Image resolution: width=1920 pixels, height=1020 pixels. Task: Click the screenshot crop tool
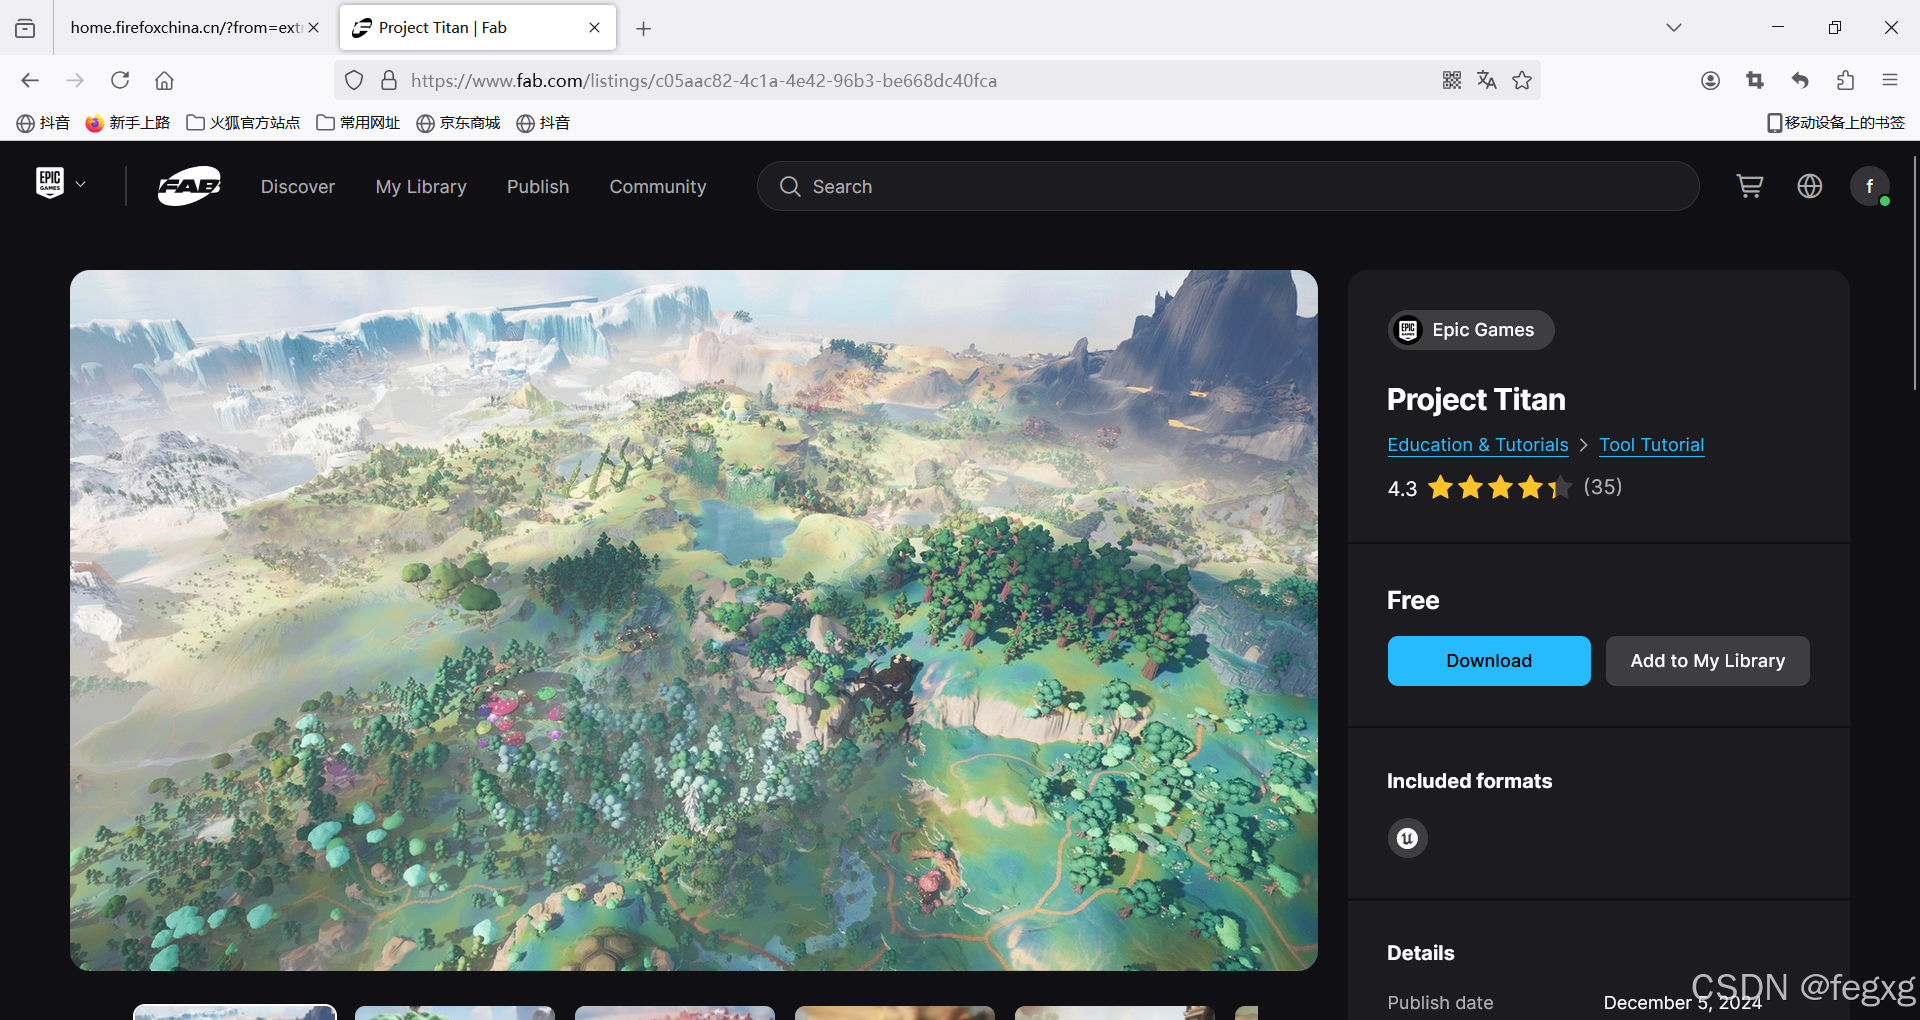coord(1755,80)
